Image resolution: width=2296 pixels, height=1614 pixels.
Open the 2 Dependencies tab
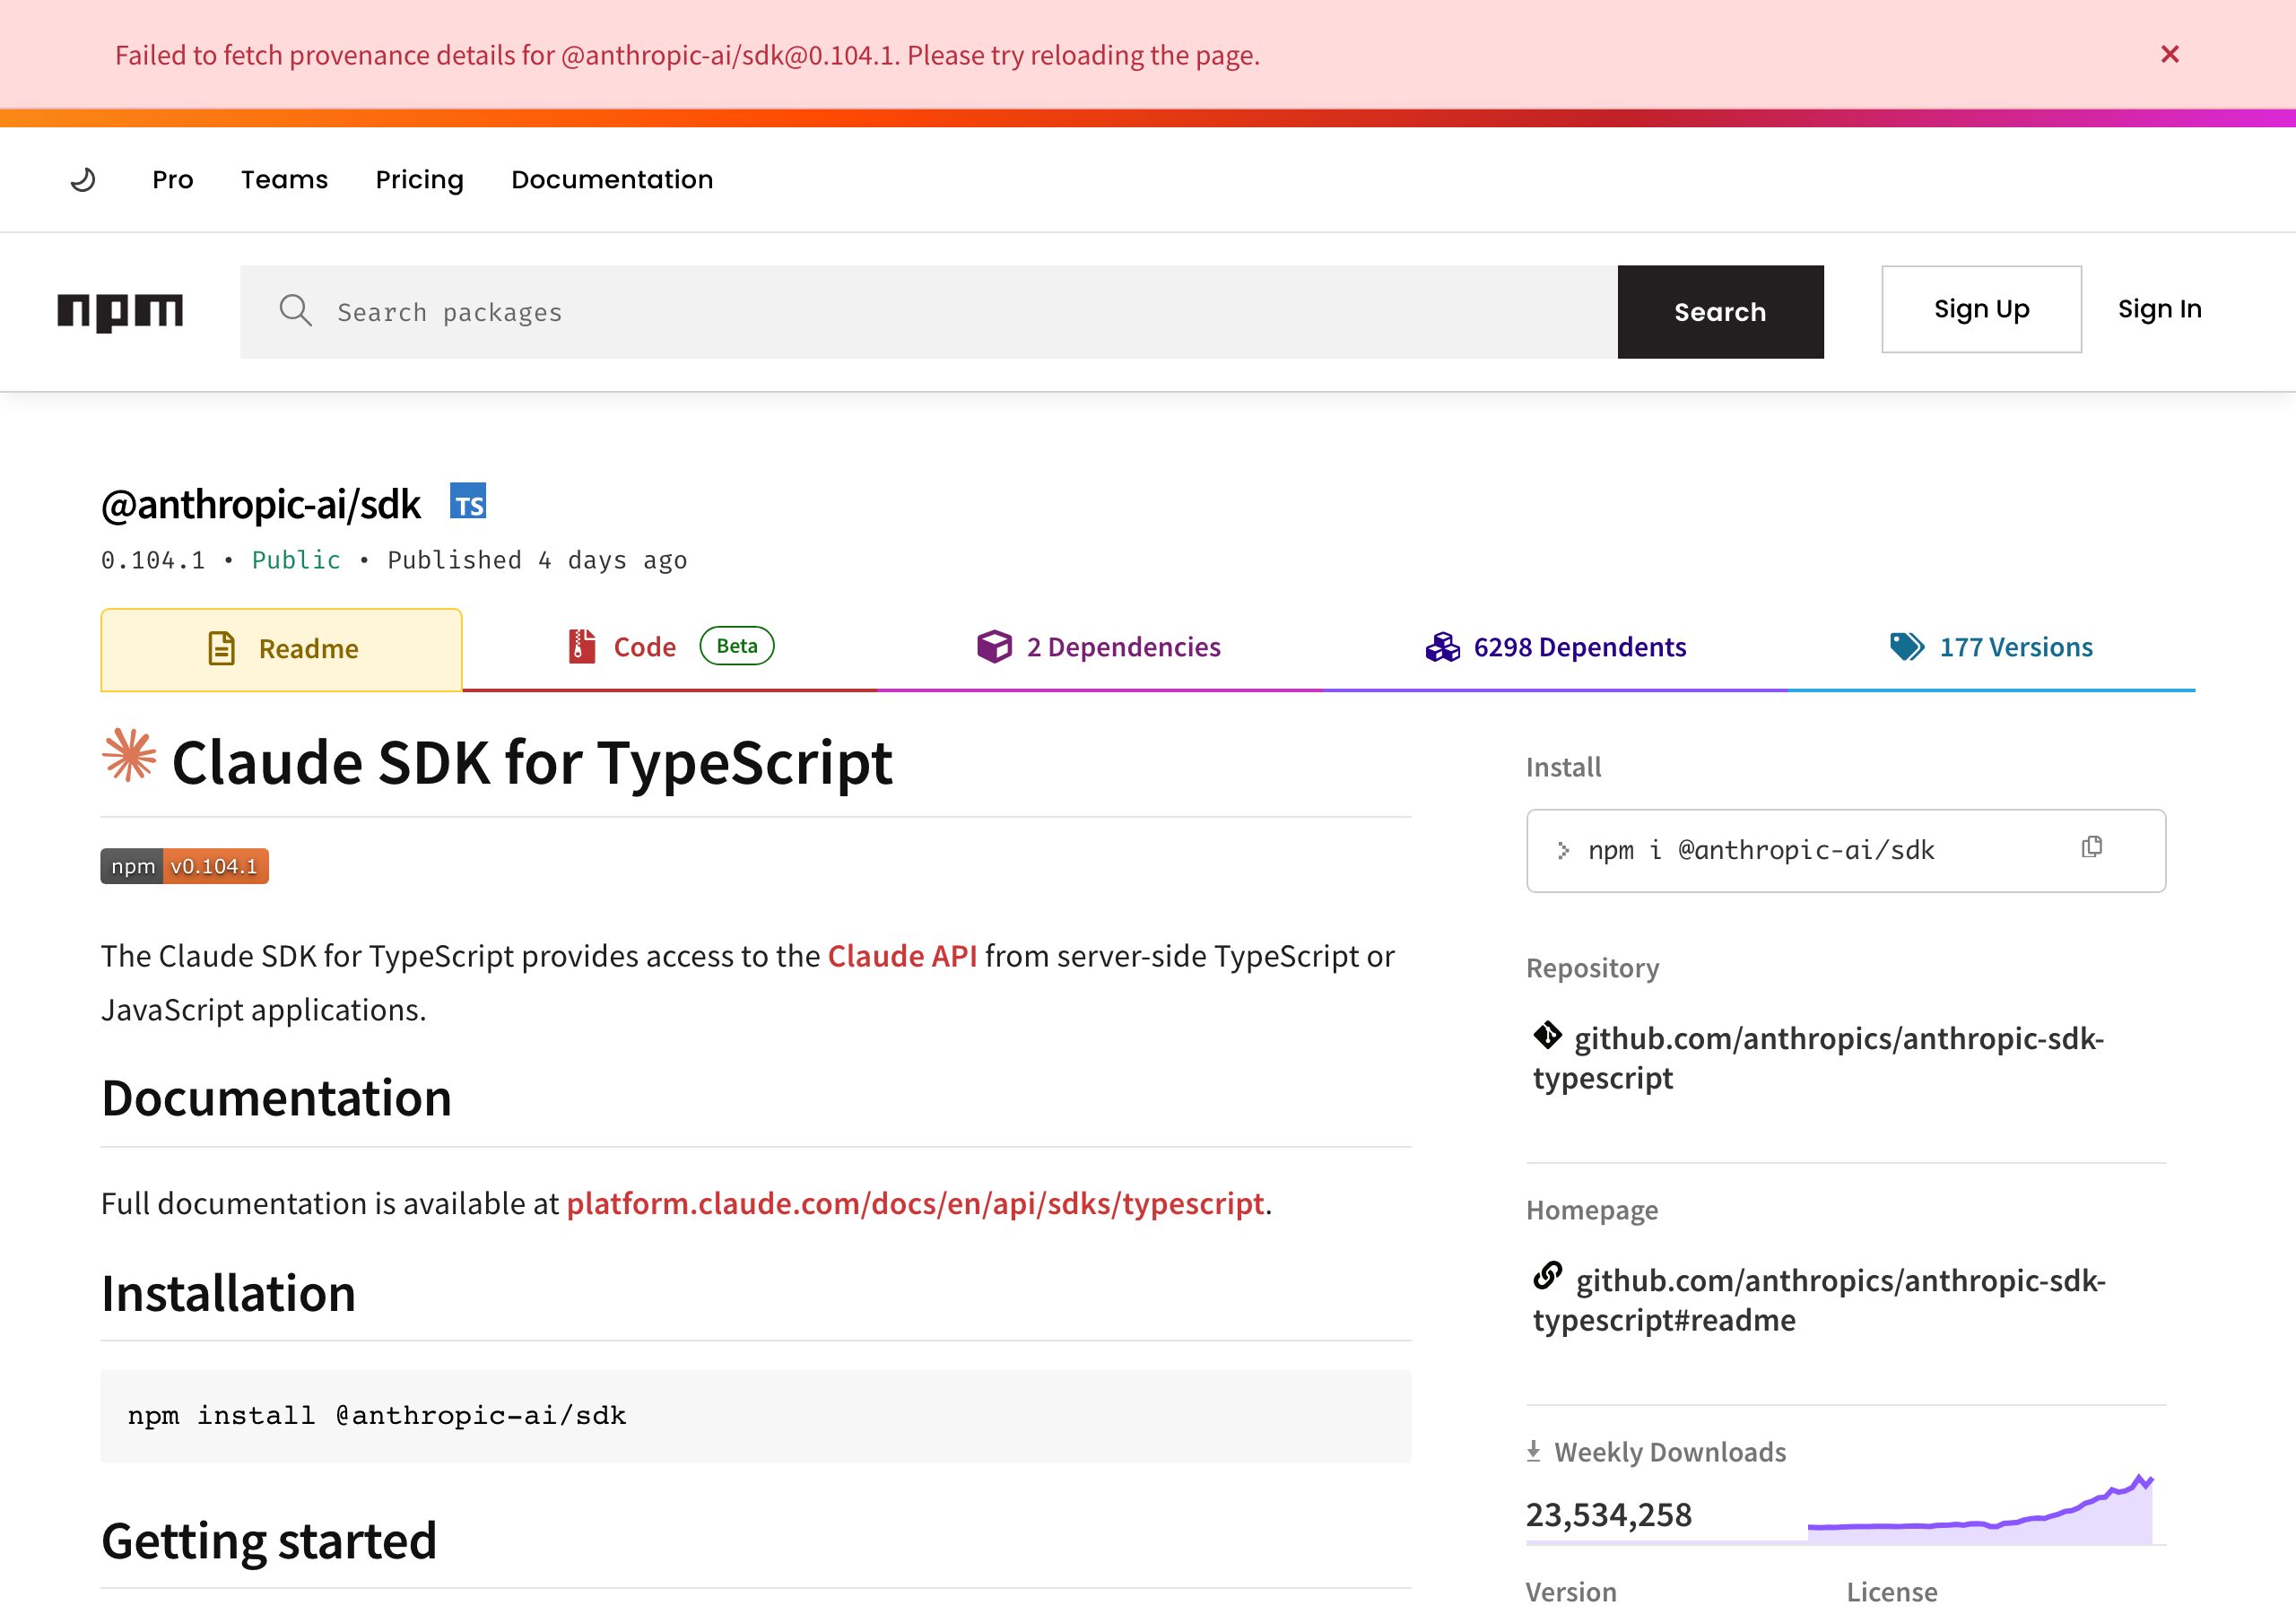coord(1100,648)
